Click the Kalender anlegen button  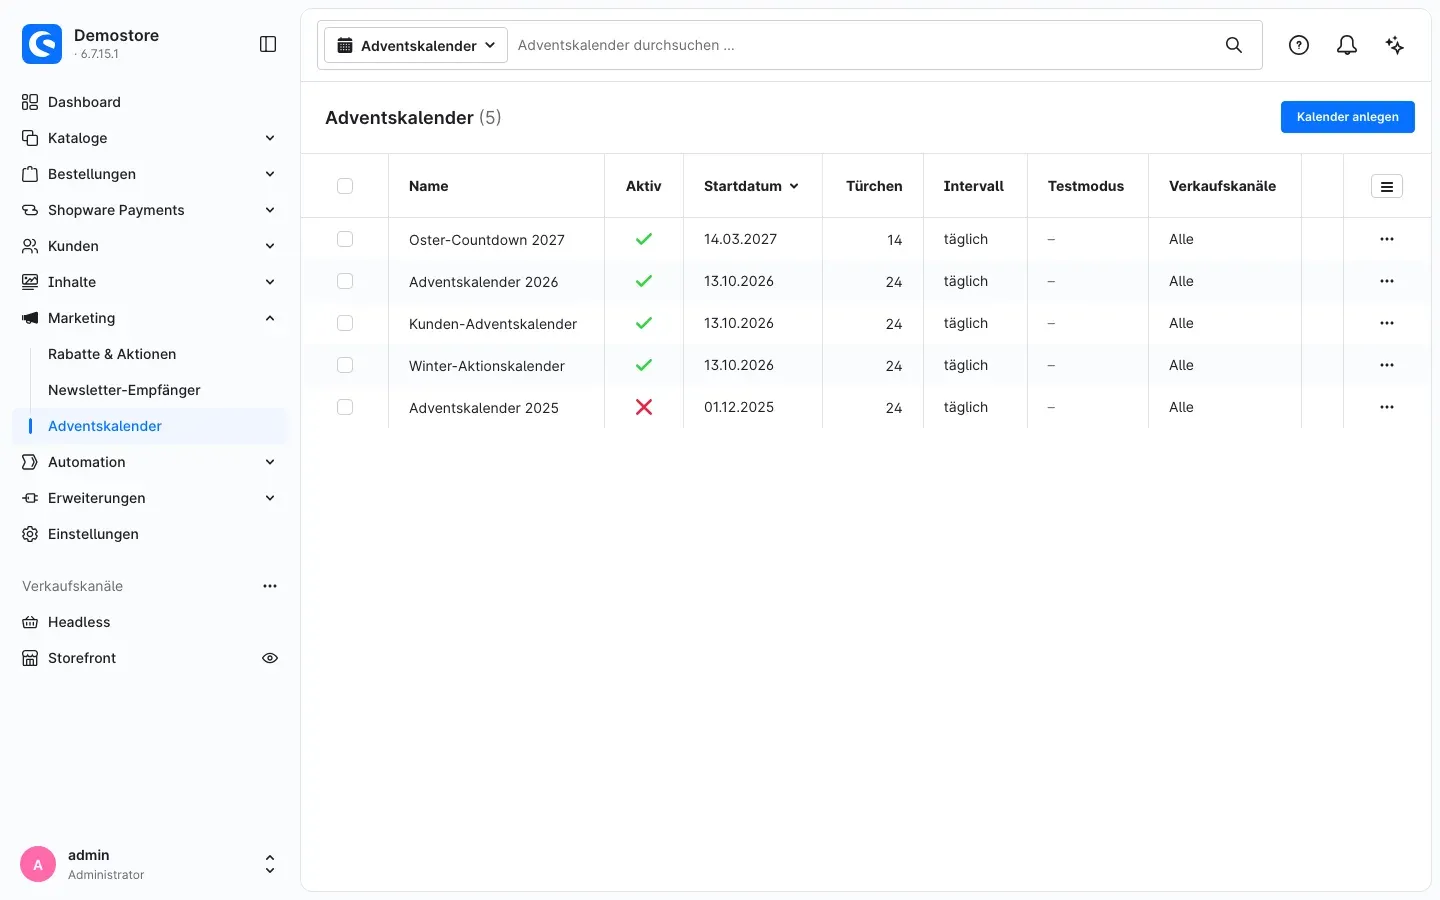[1348, 117]
